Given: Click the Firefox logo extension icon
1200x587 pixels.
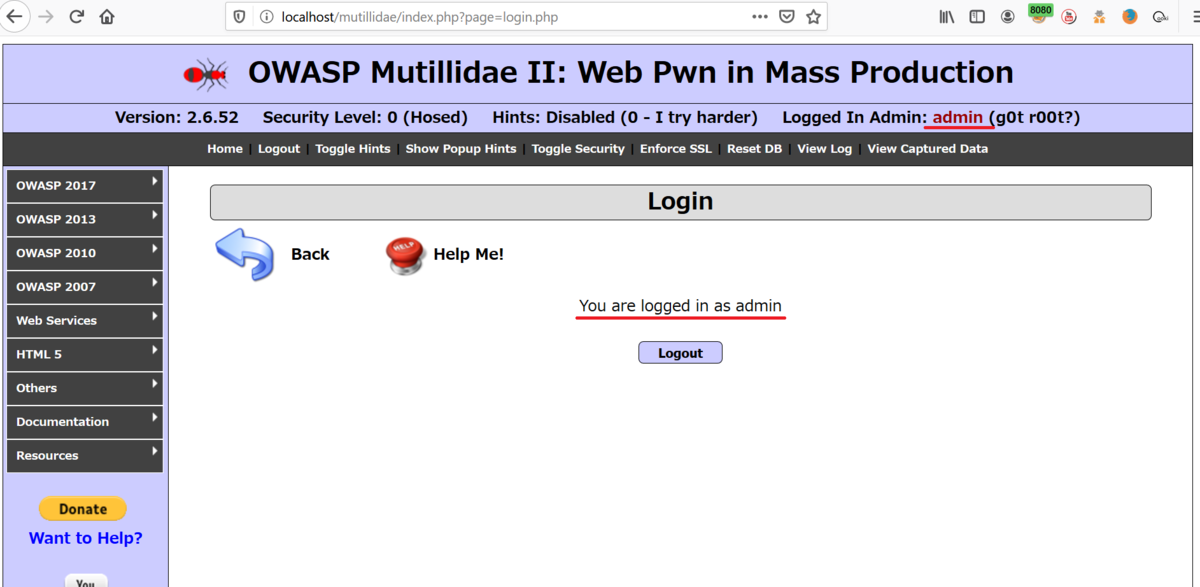Looking at the screenshot, I should coord(1130,17).
